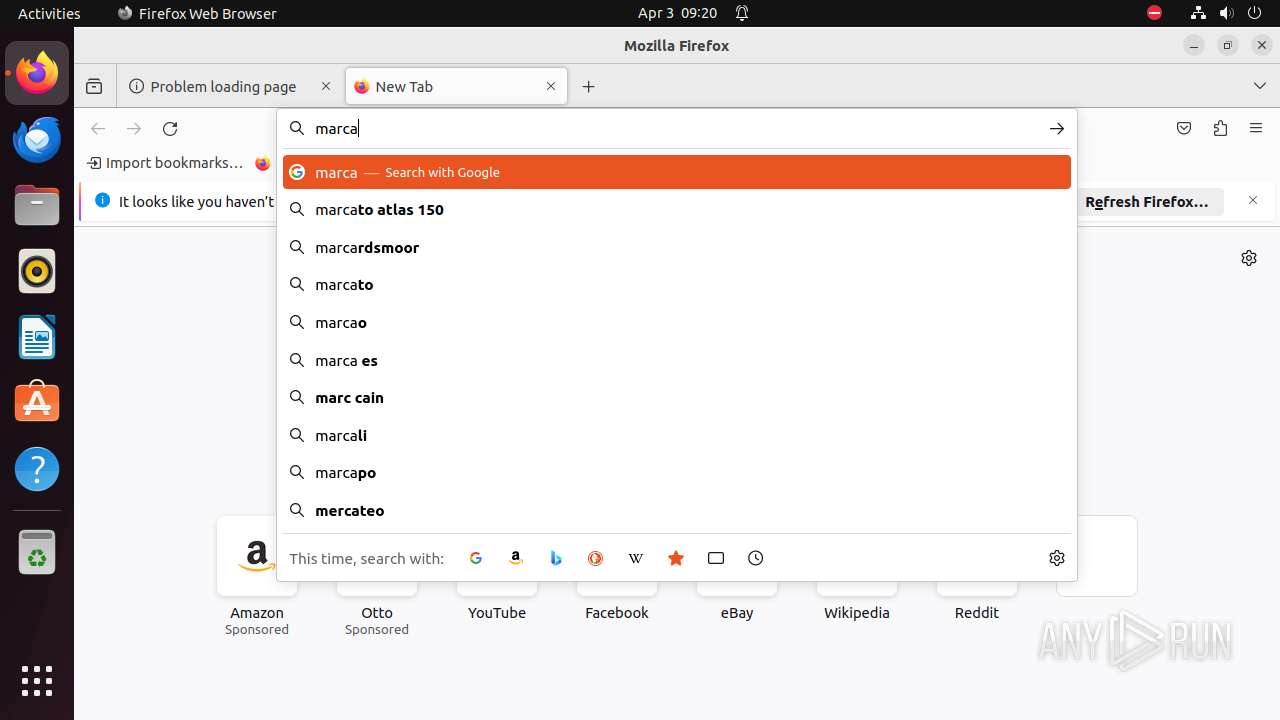This screenshot has width=1280, height=720.
Task: Open Save to Pocket icon
Action: click(1184, 128)
